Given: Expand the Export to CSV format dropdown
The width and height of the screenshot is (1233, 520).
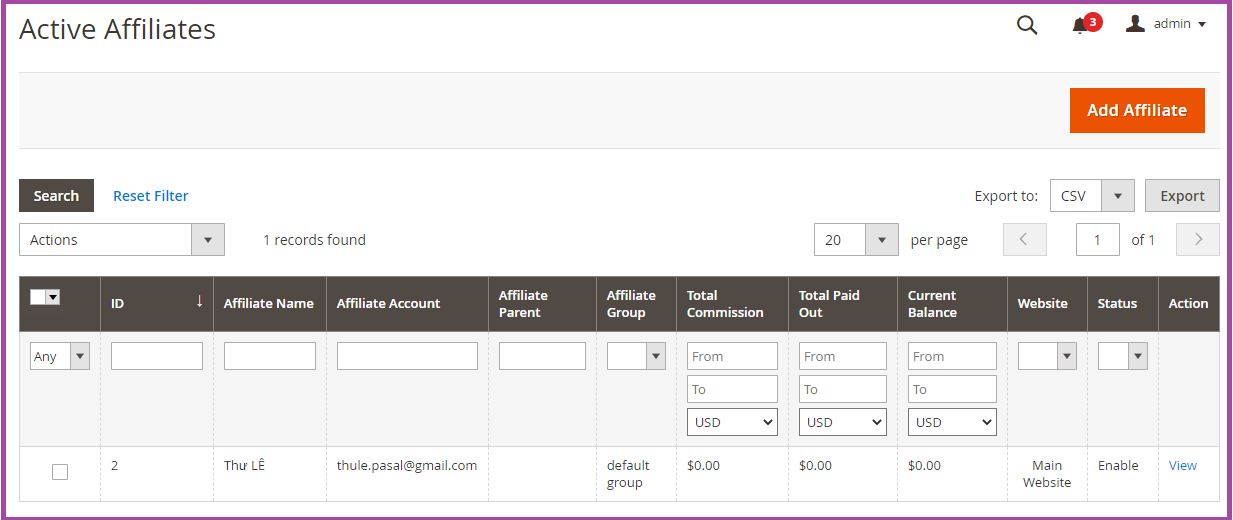Looking at the screenshot, I should pos(1117,196).
